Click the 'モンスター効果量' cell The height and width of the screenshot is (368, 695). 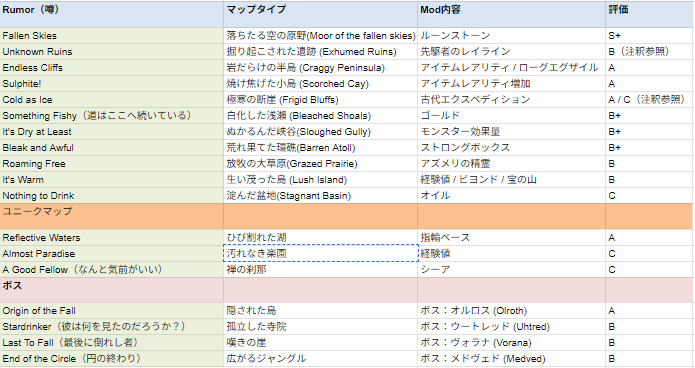[511, 132]
